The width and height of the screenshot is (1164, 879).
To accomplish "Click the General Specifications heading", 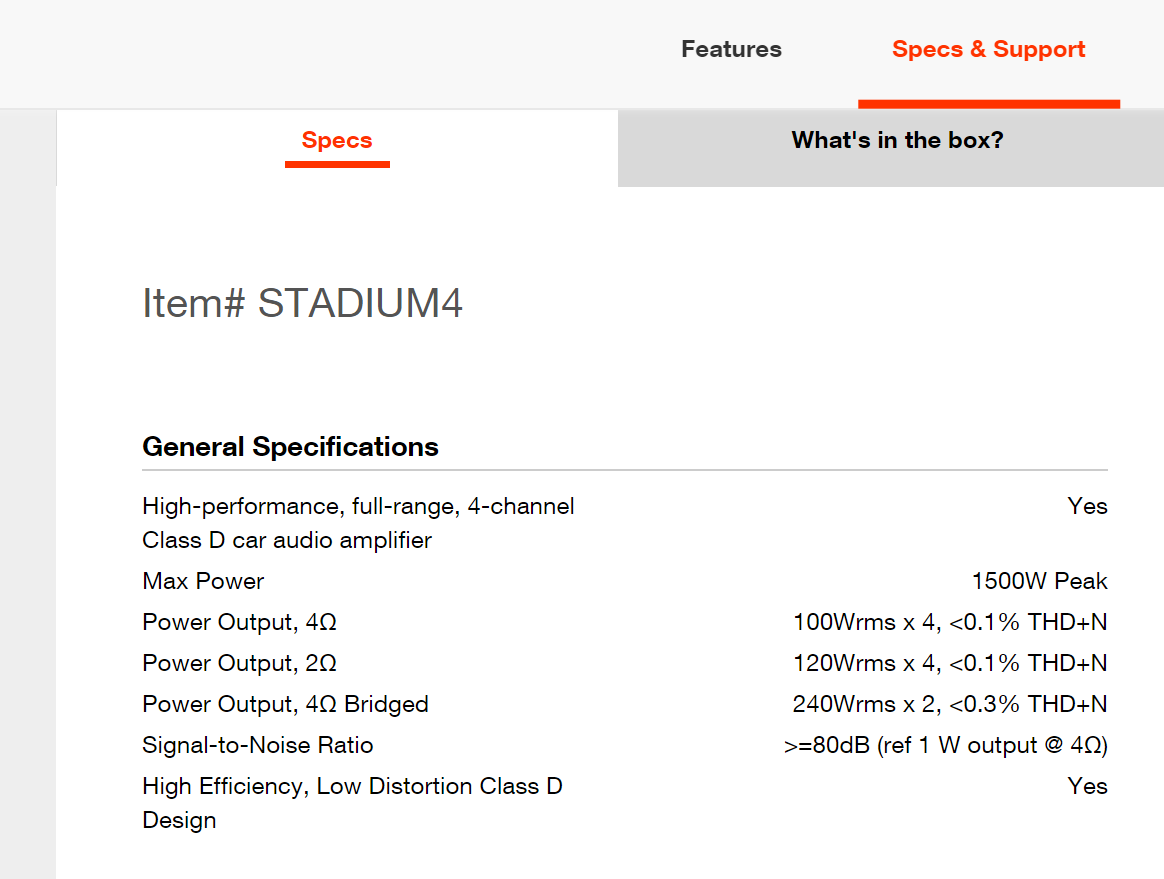I will point(290,446).
